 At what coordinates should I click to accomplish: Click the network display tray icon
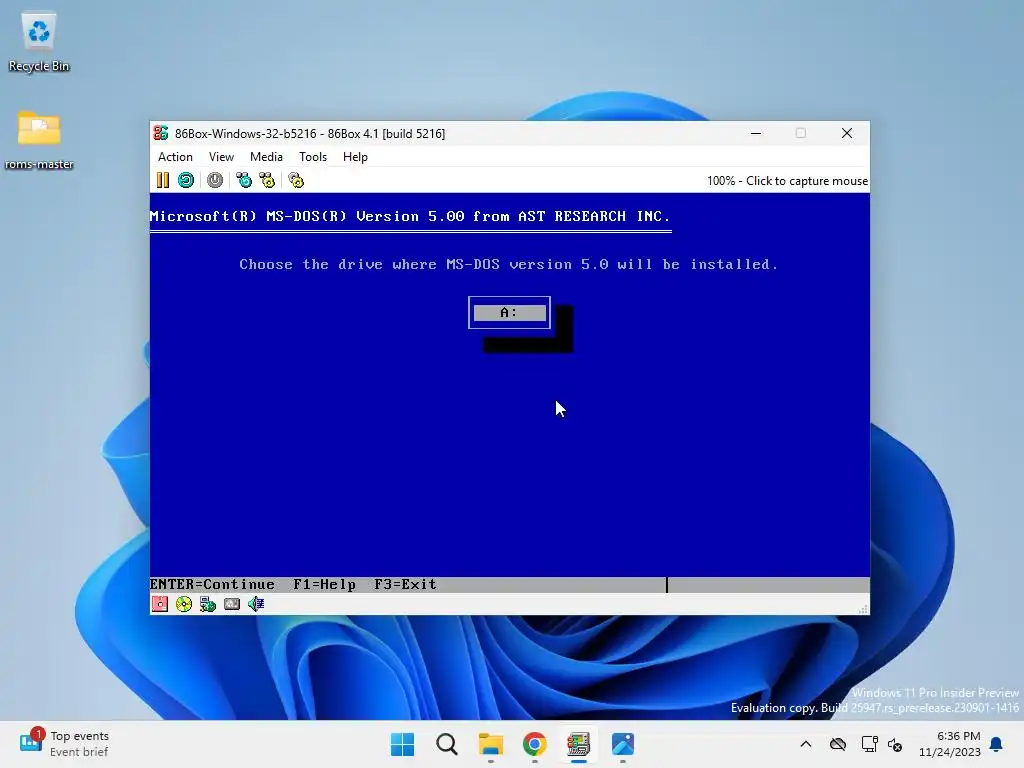click(869, 744)
